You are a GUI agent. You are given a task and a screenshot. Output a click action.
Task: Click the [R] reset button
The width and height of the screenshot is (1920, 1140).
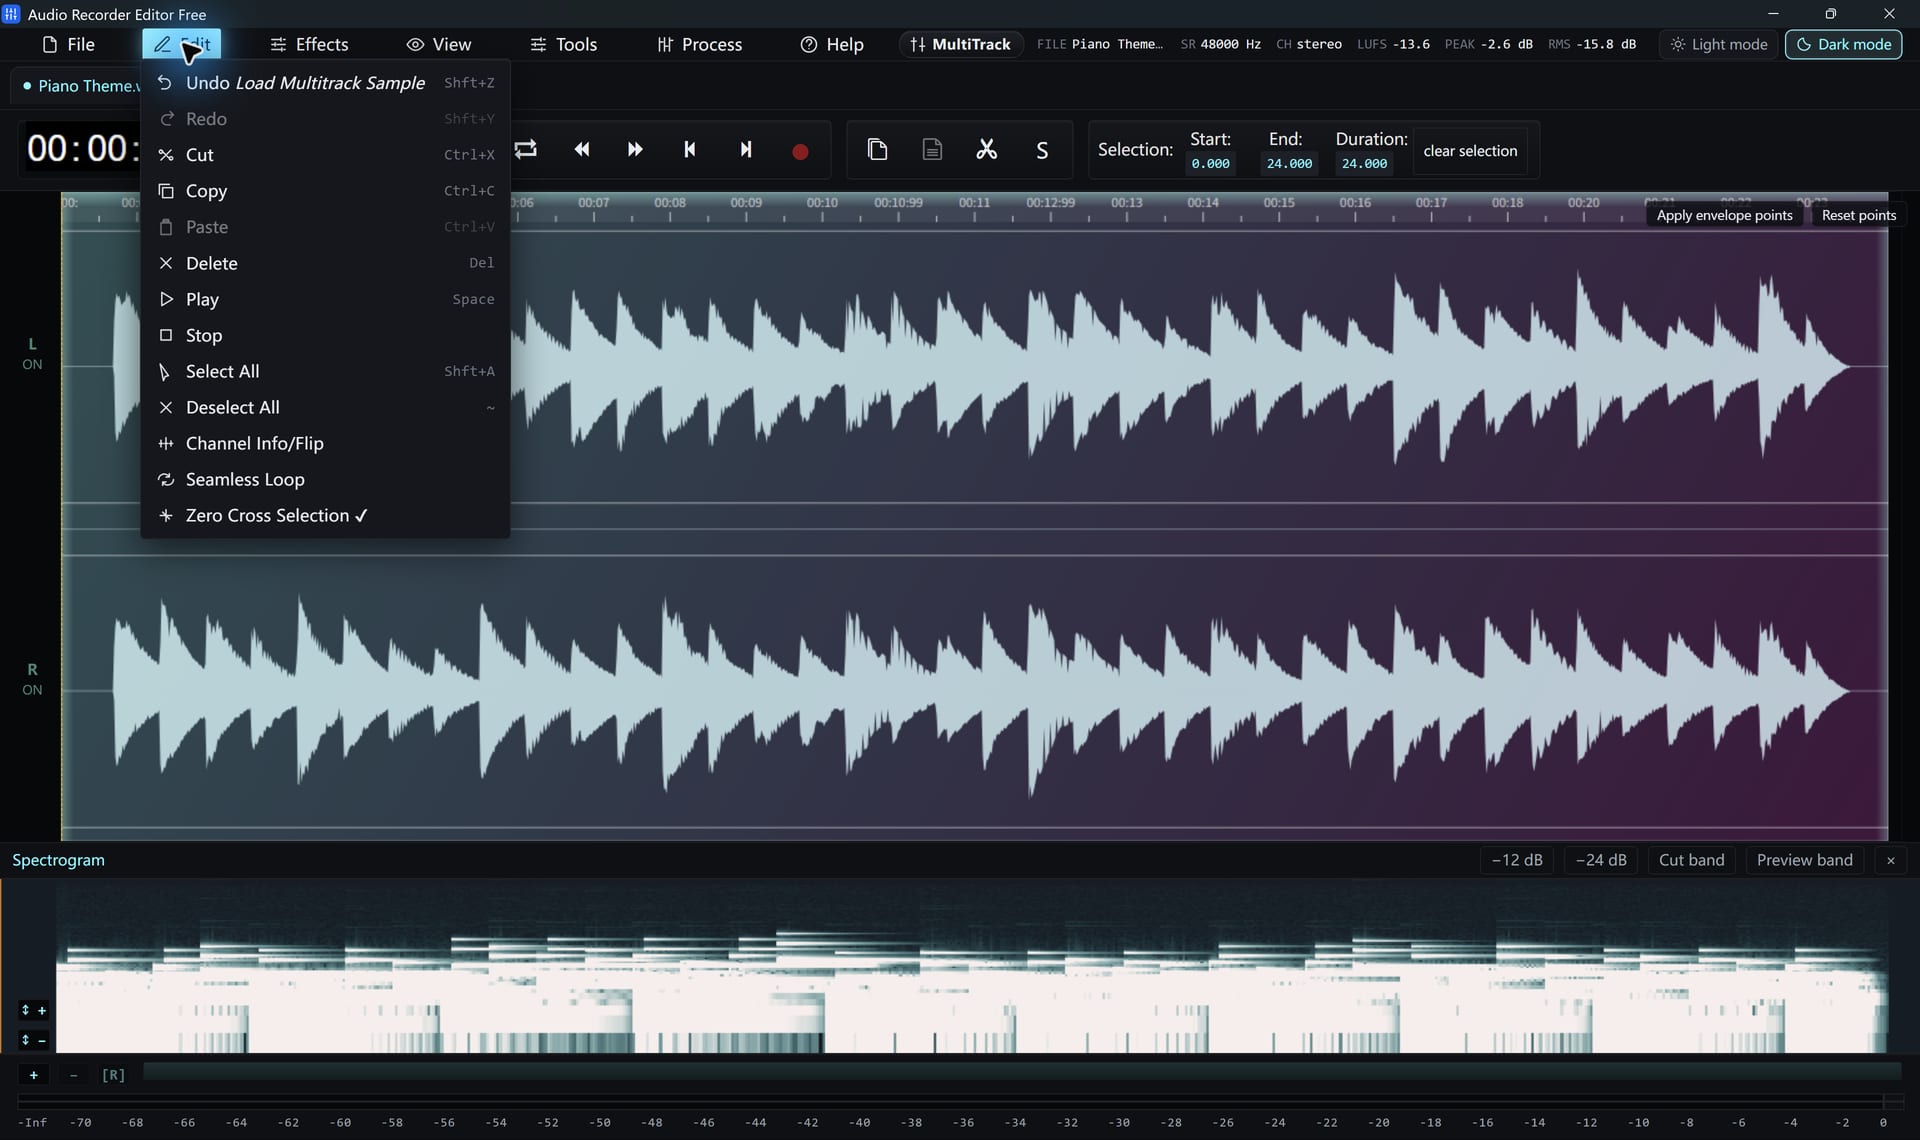click(x=114, y=1075)
